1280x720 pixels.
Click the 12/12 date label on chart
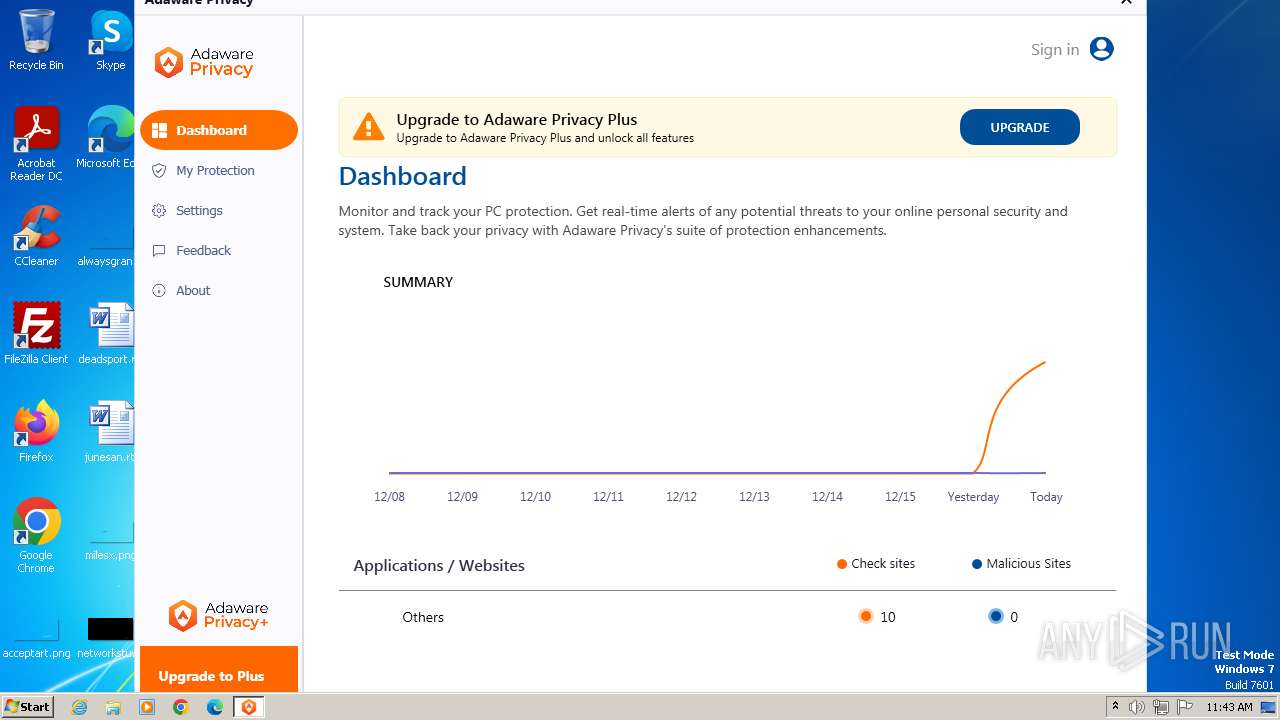(x=681, y=497)
